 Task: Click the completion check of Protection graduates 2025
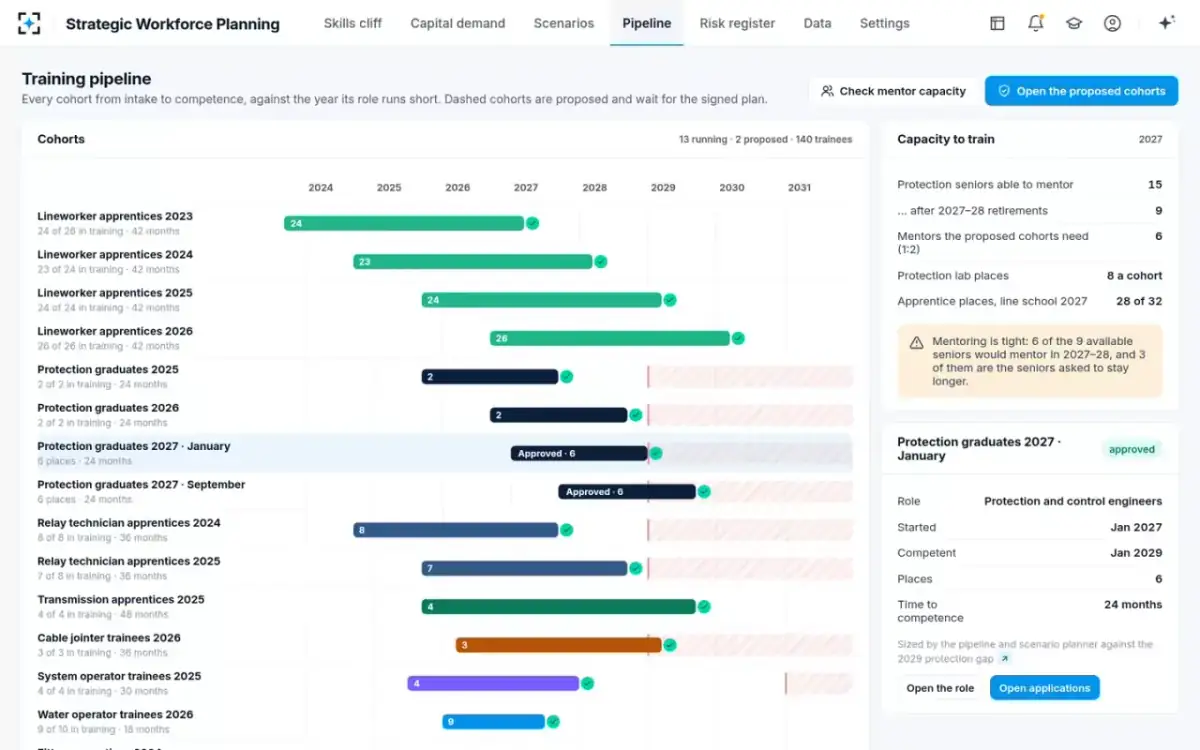click(x=567, y=377)
